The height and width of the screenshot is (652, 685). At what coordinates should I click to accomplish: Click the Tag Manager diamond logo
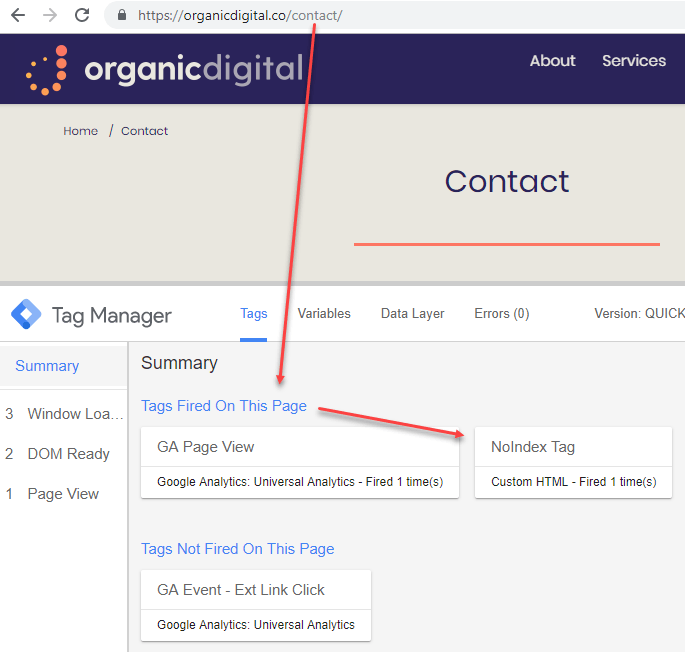(26, 314)
